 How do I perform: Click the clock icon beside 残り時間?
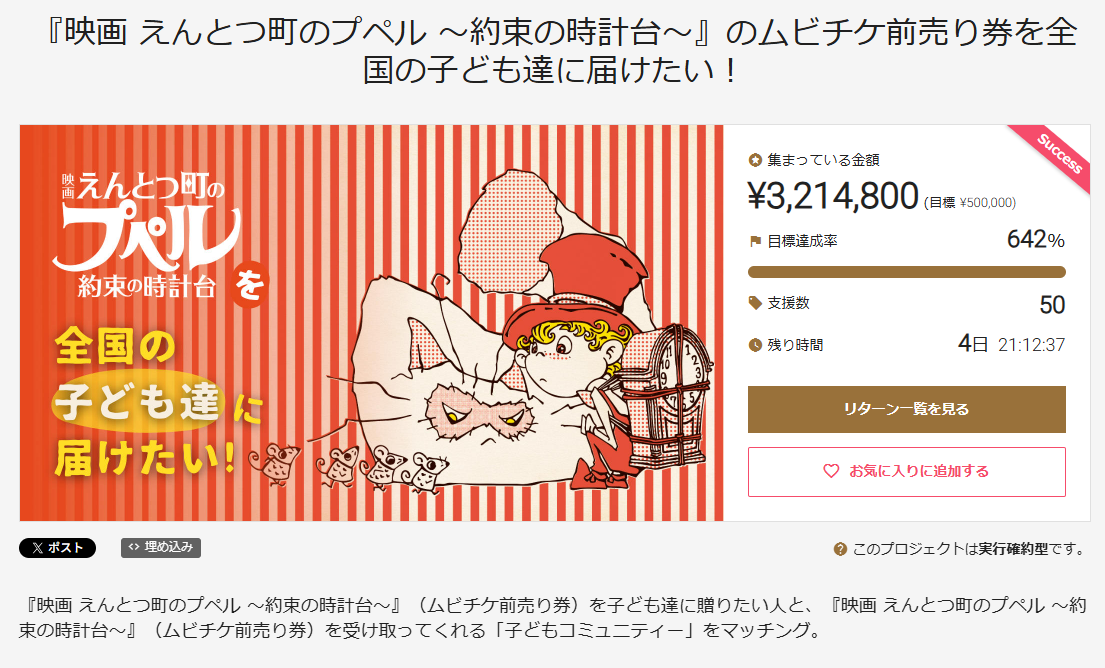click(x=755, y=345)
